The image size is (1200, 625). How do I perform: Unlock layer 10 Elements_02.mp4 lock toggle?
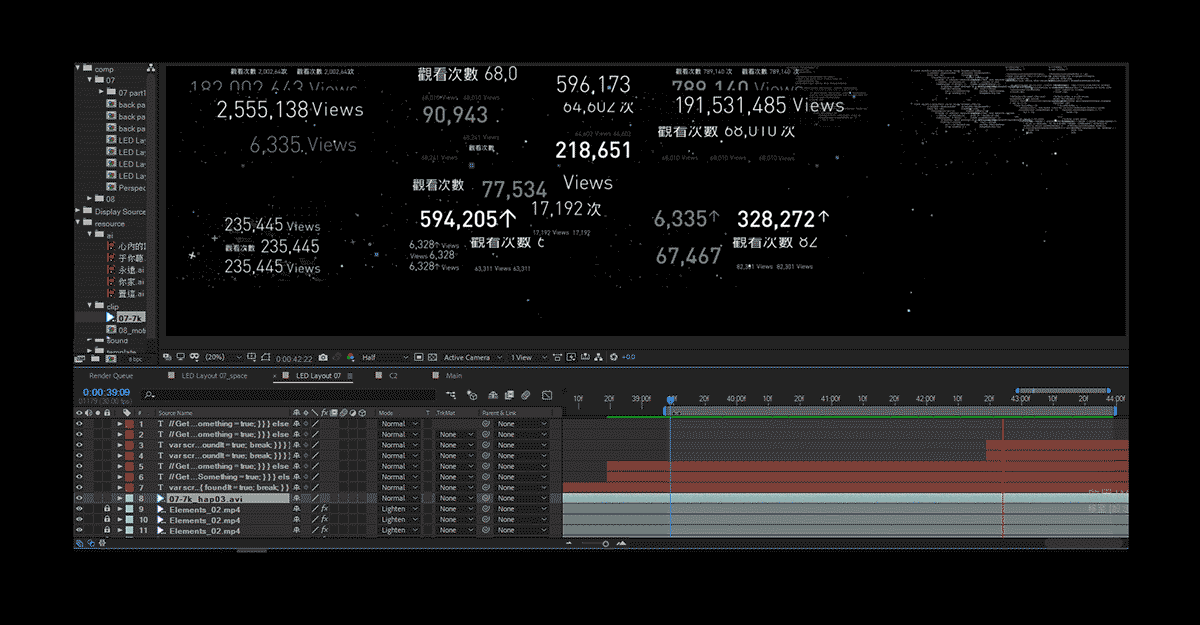tap(107, 520)
